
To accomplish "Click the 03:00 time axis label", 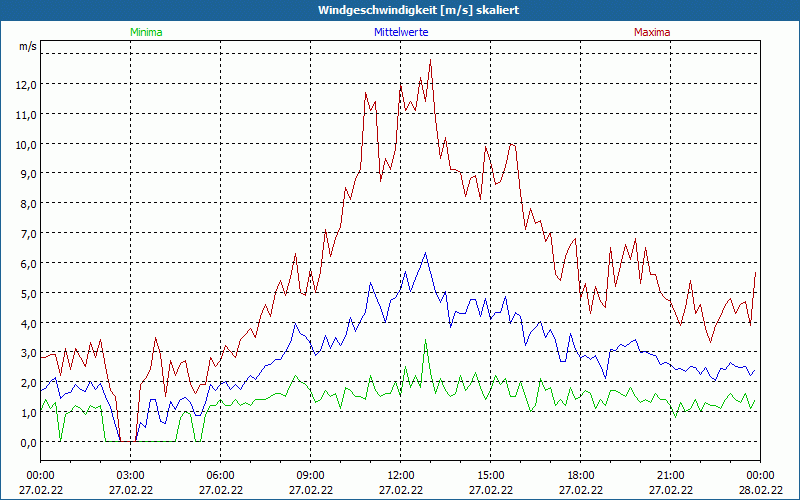I will [x=131, y=475].
